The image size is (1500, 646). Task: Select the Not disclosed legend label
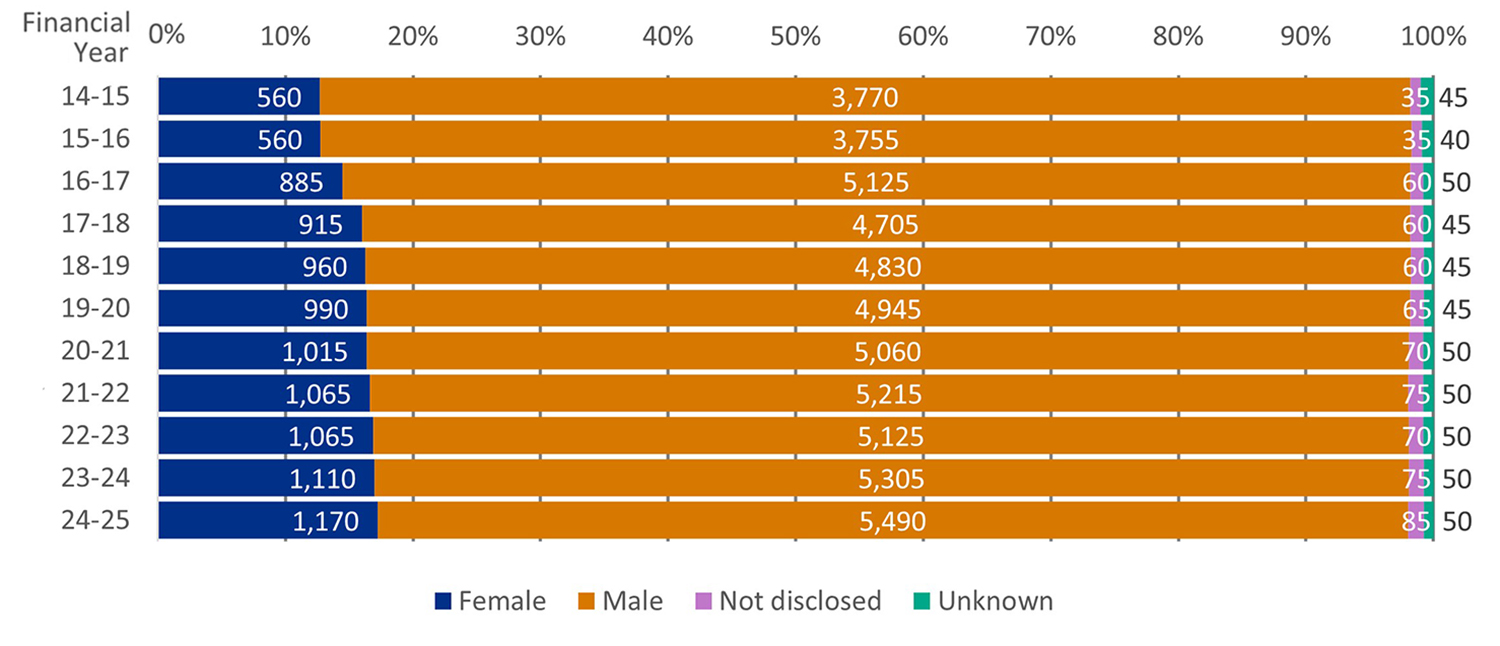pos(800,601)
